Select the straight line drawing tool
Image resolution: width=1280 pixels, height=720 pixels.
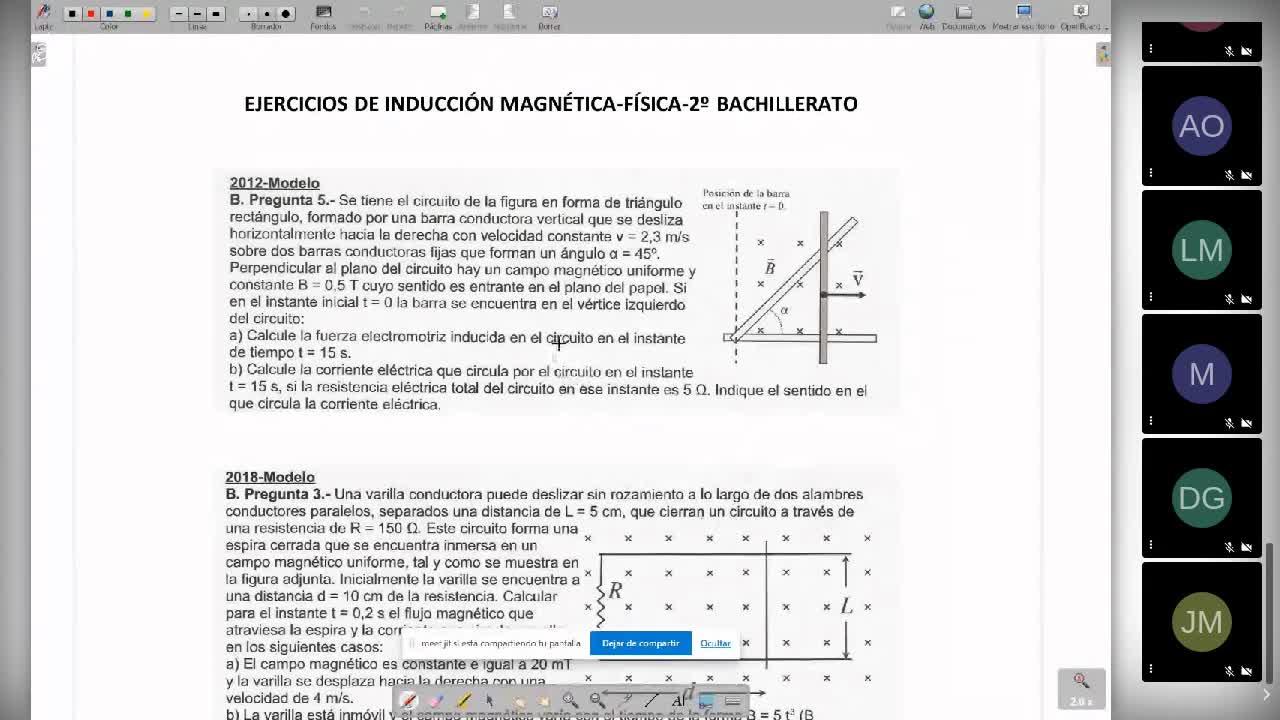point(651,700)
